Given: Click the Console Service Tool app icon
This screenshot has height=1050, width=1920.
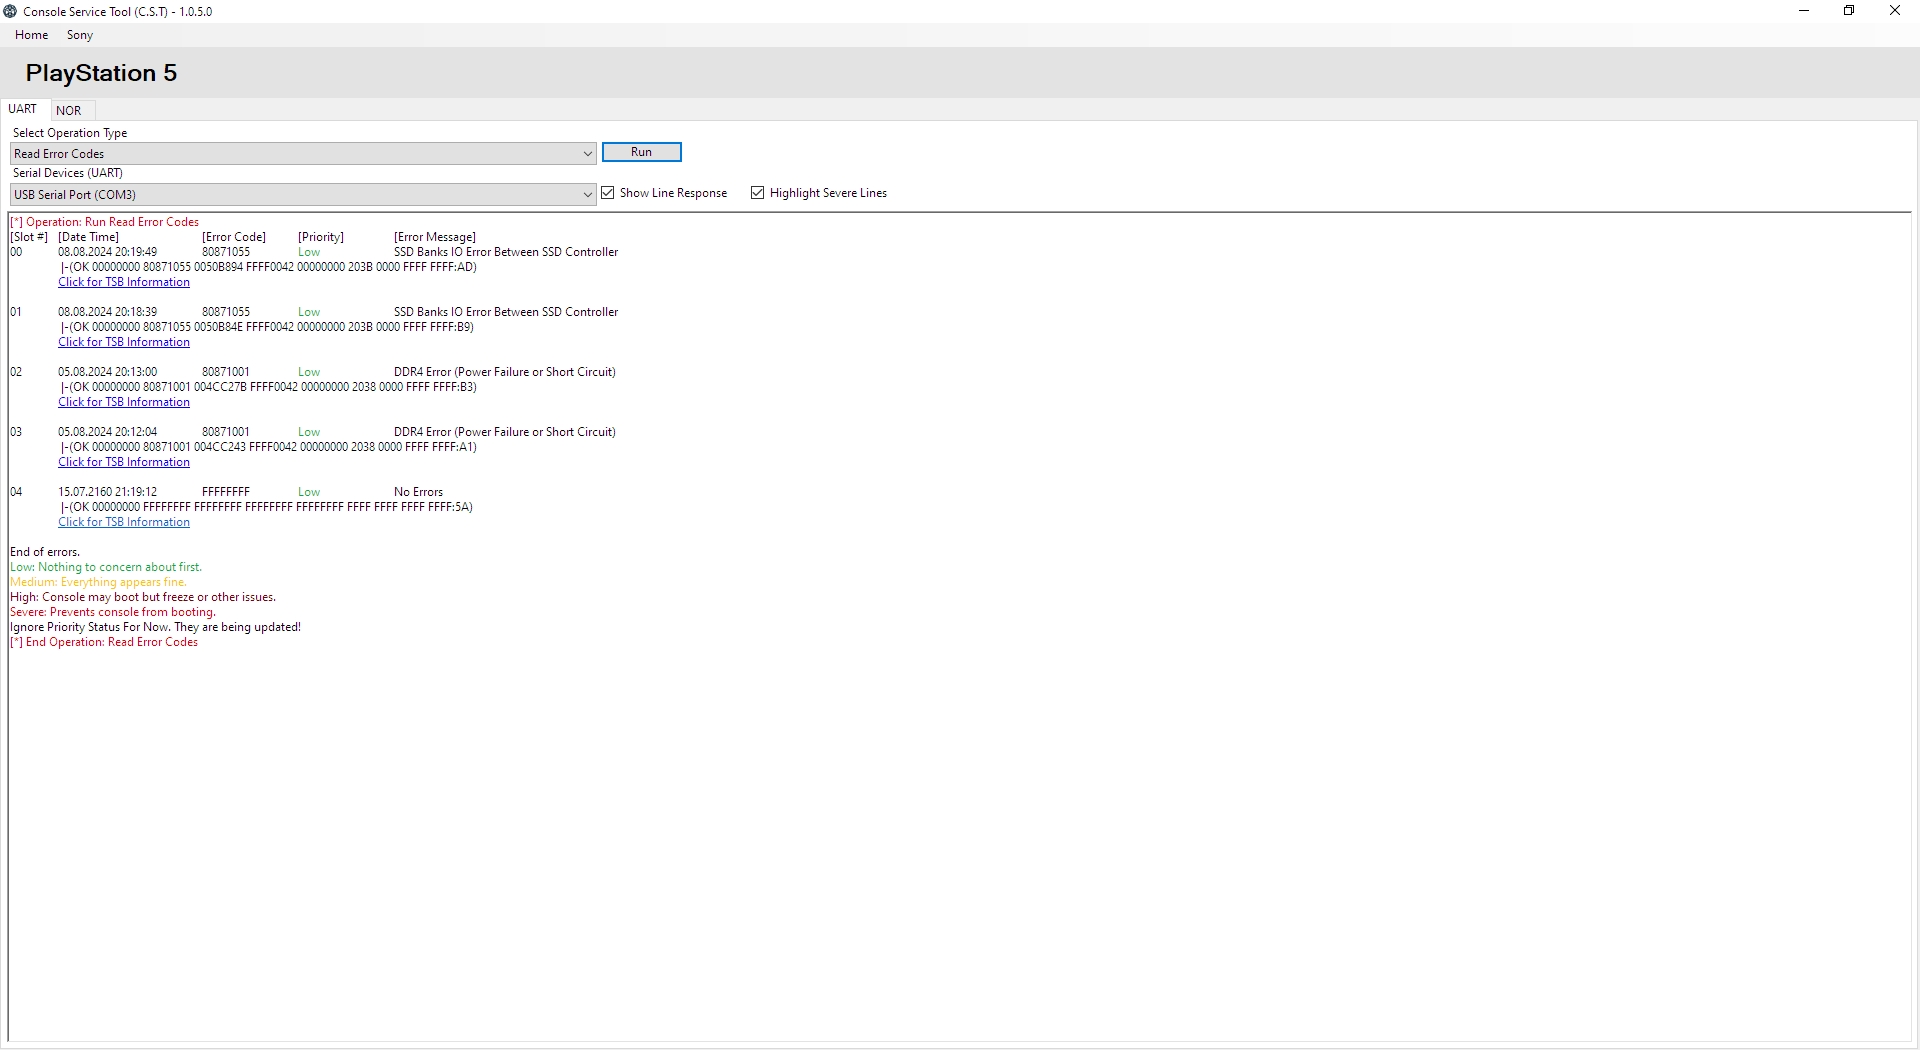Looking at the screenshot, I should (10, 11).
